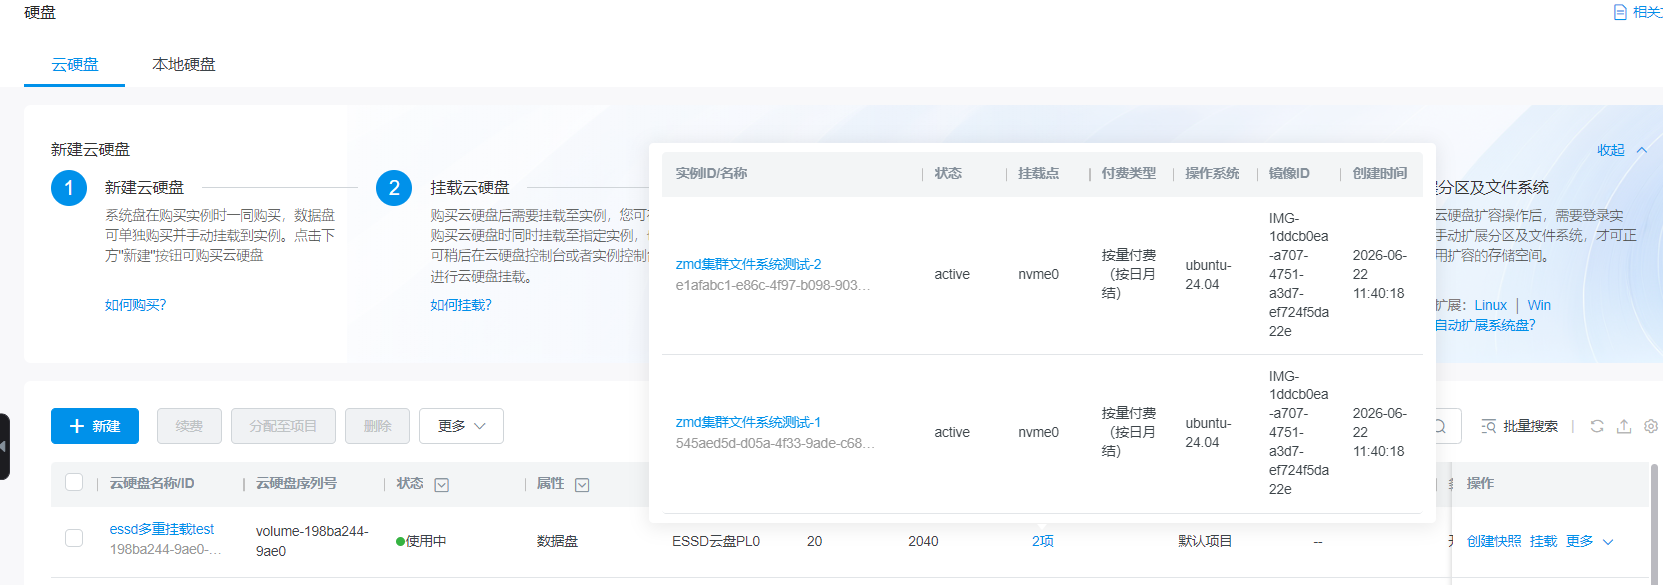Click the 操作 column header
Screen dimensions: 1663x585
[1480, 483]
